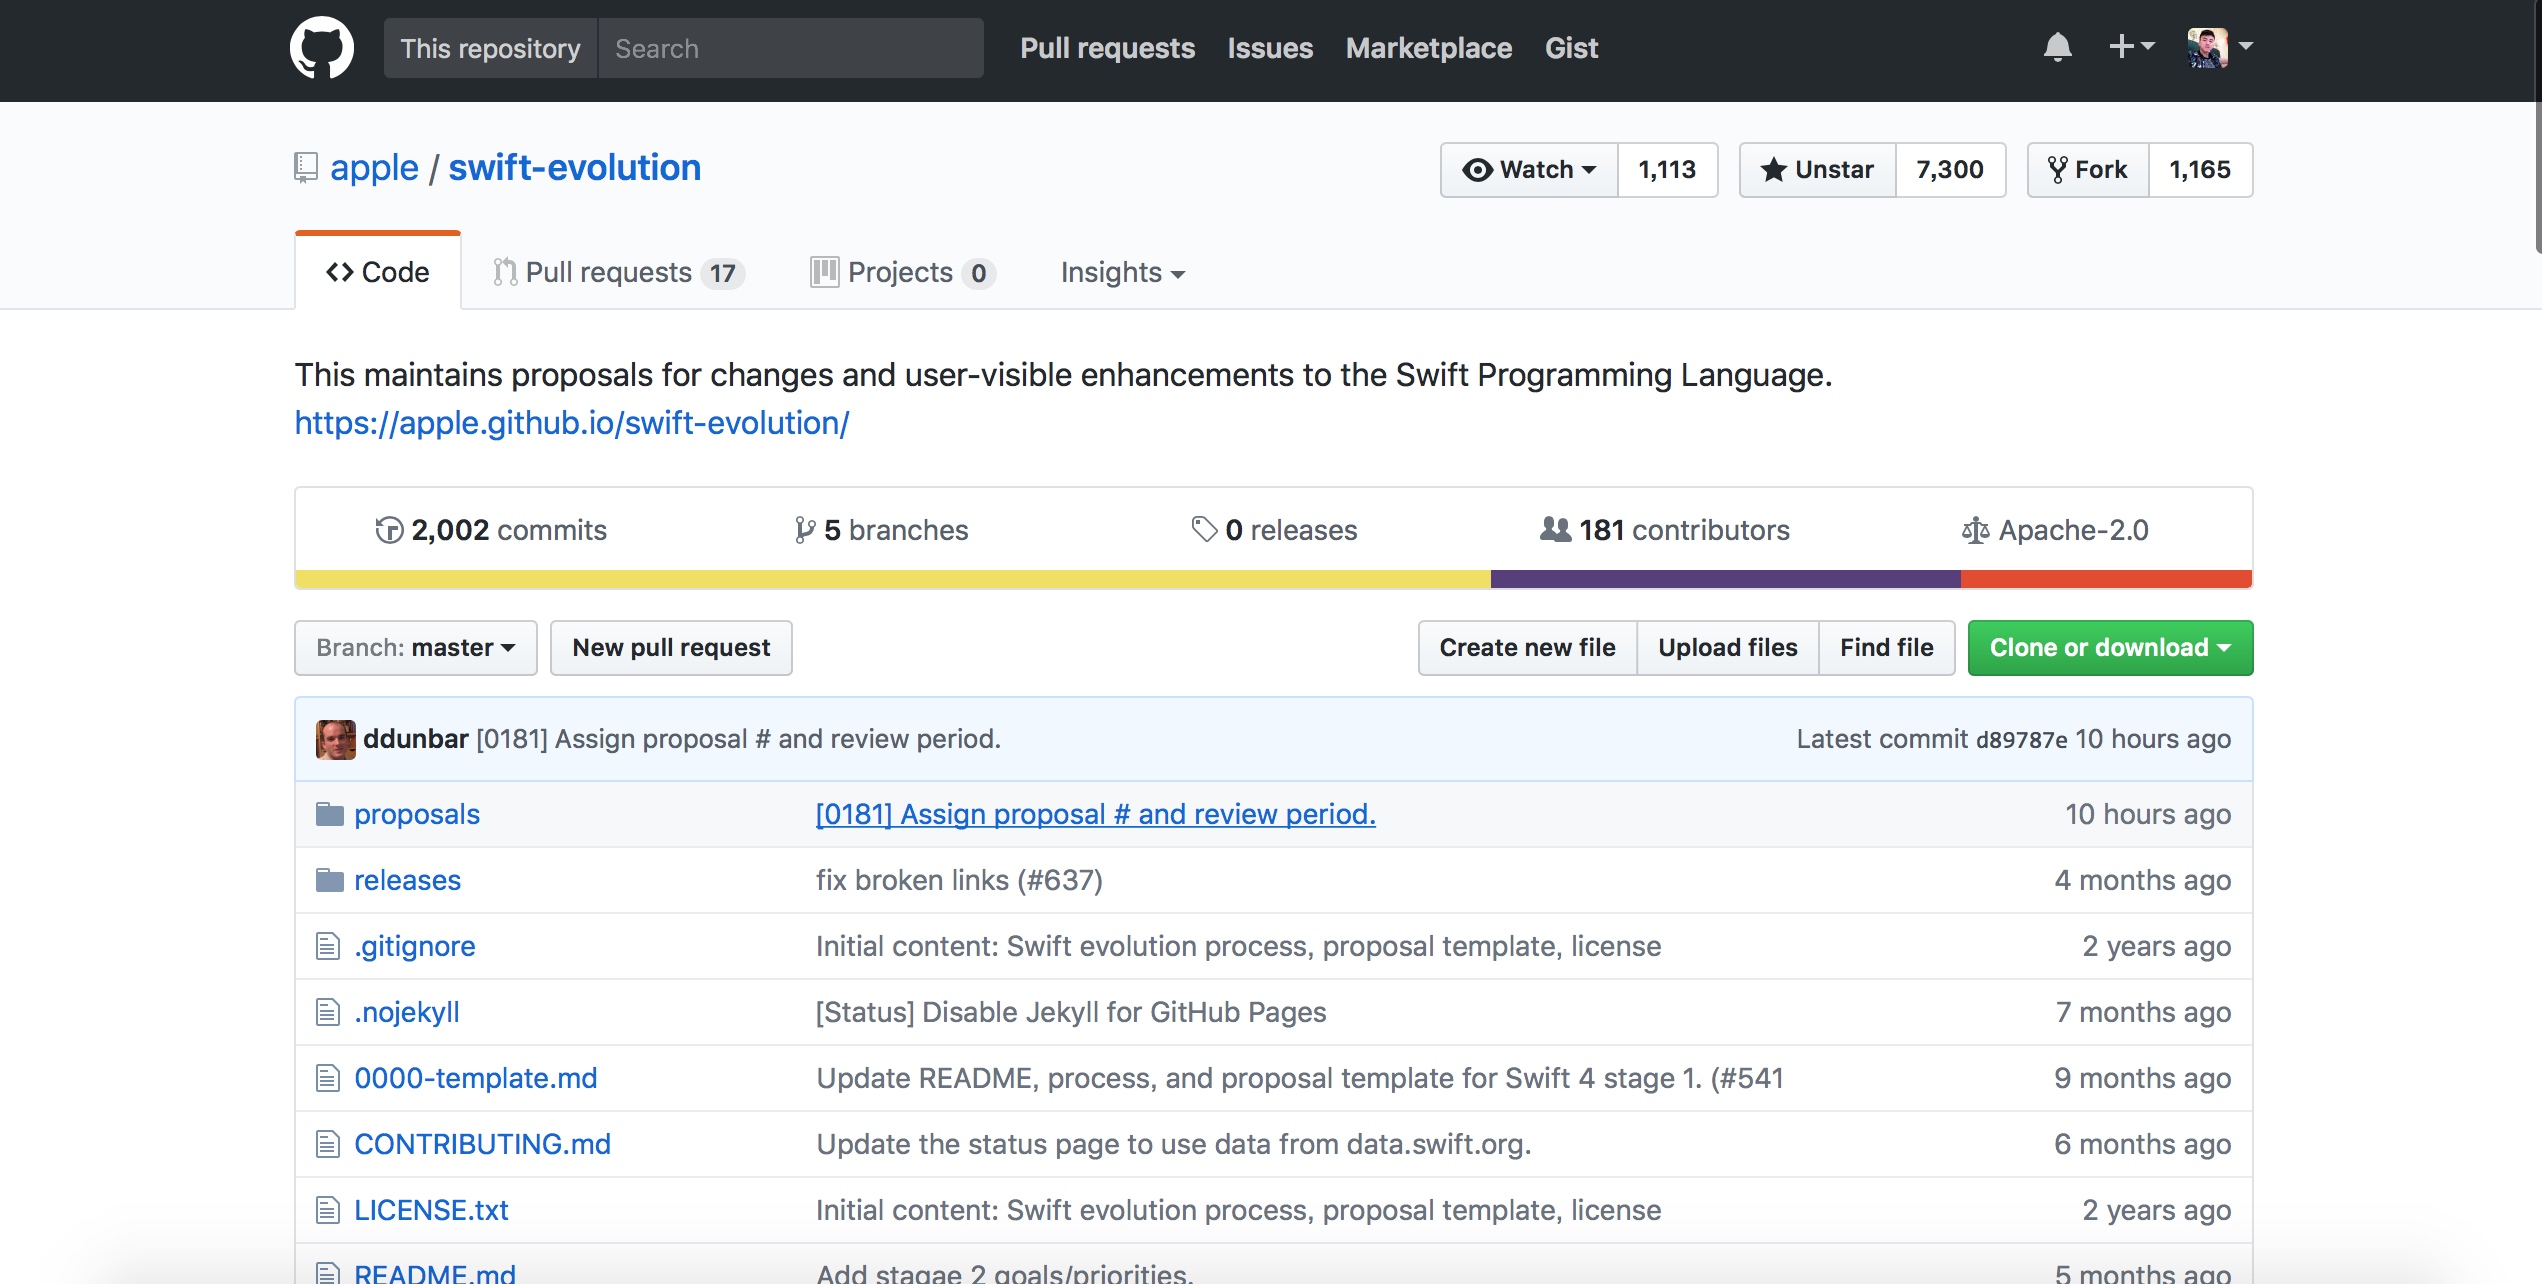The width and height of the screenshot is (2542, 1284).
Task: Open the Clone or download dropdown
Action: point(2109,648)
